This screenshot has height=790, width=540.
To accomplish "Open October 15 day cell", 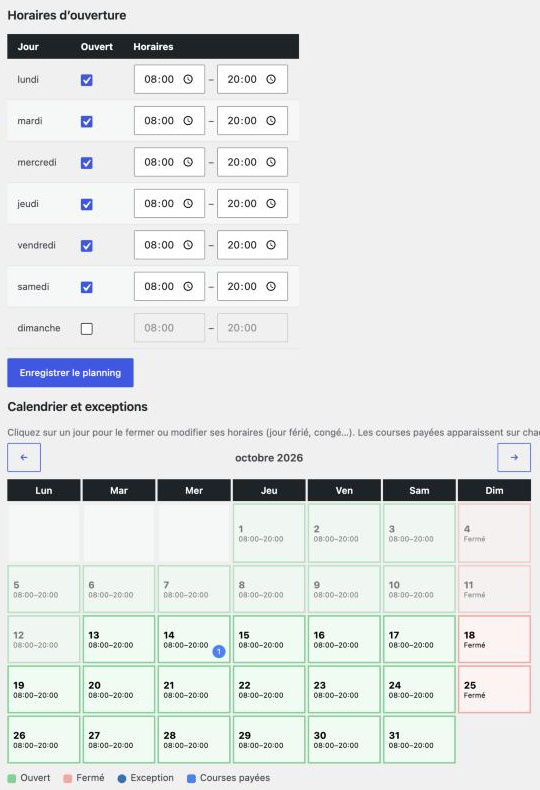I will (269, 639).
